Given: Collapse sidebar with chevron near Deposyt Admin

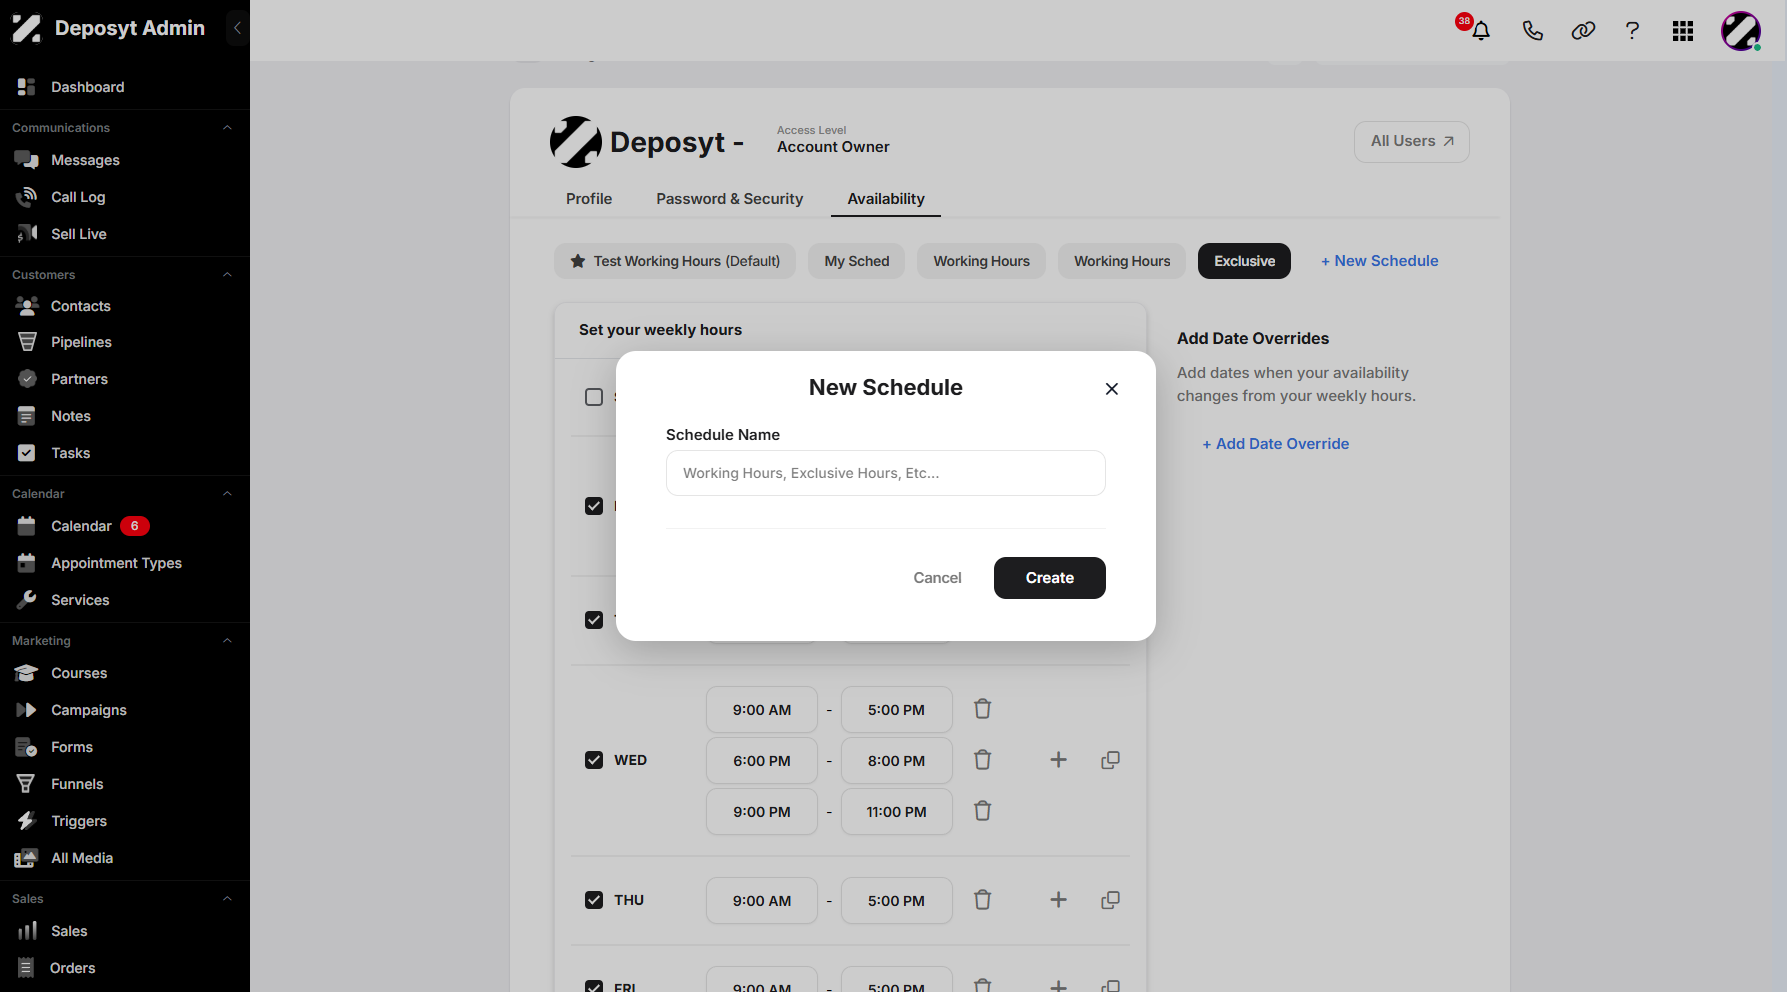Looking at the screenshot, I should 237,28.
